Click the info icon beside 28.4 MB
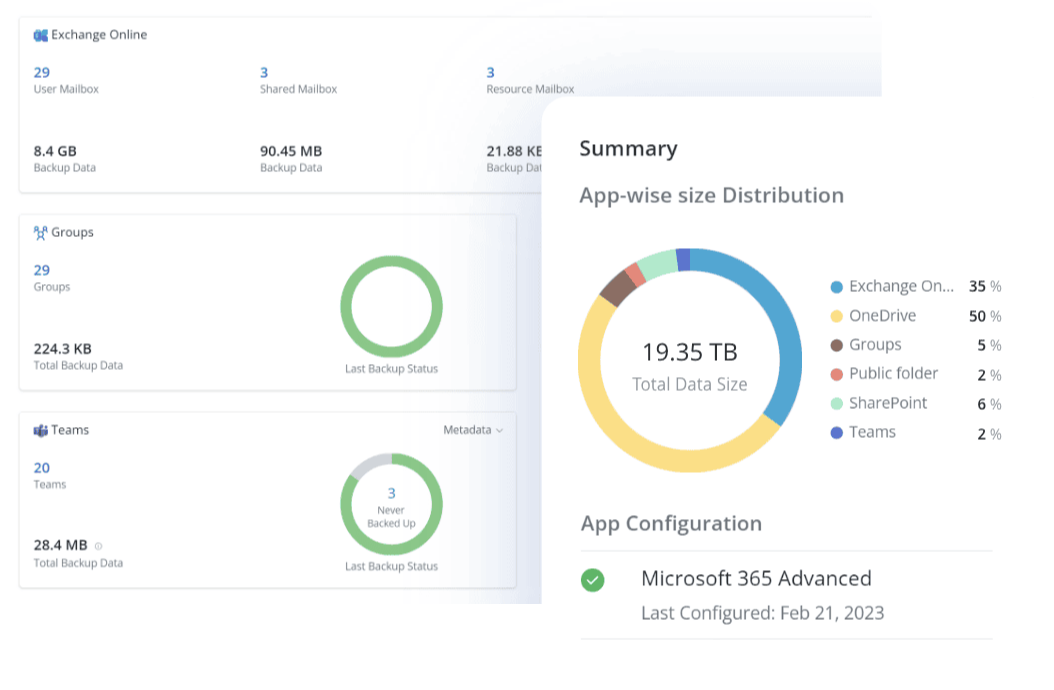 (98, 546)
